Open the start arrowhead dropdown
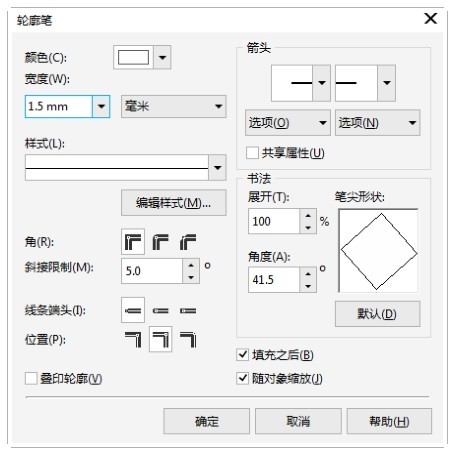This screenshot has width=454, height=454. point(322,83)
